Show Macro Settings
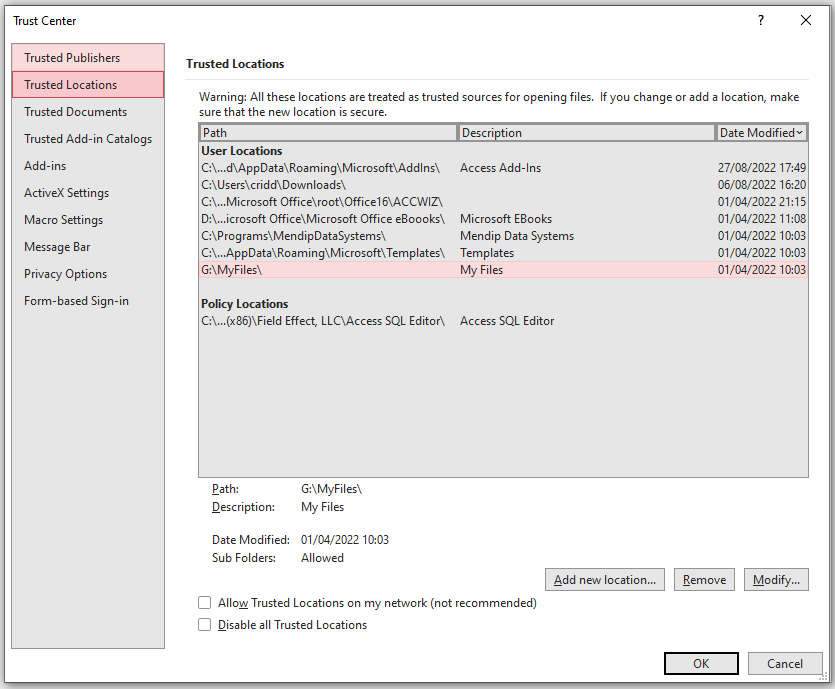This screenshot has height=689, width=835. (x=88, y=220)
